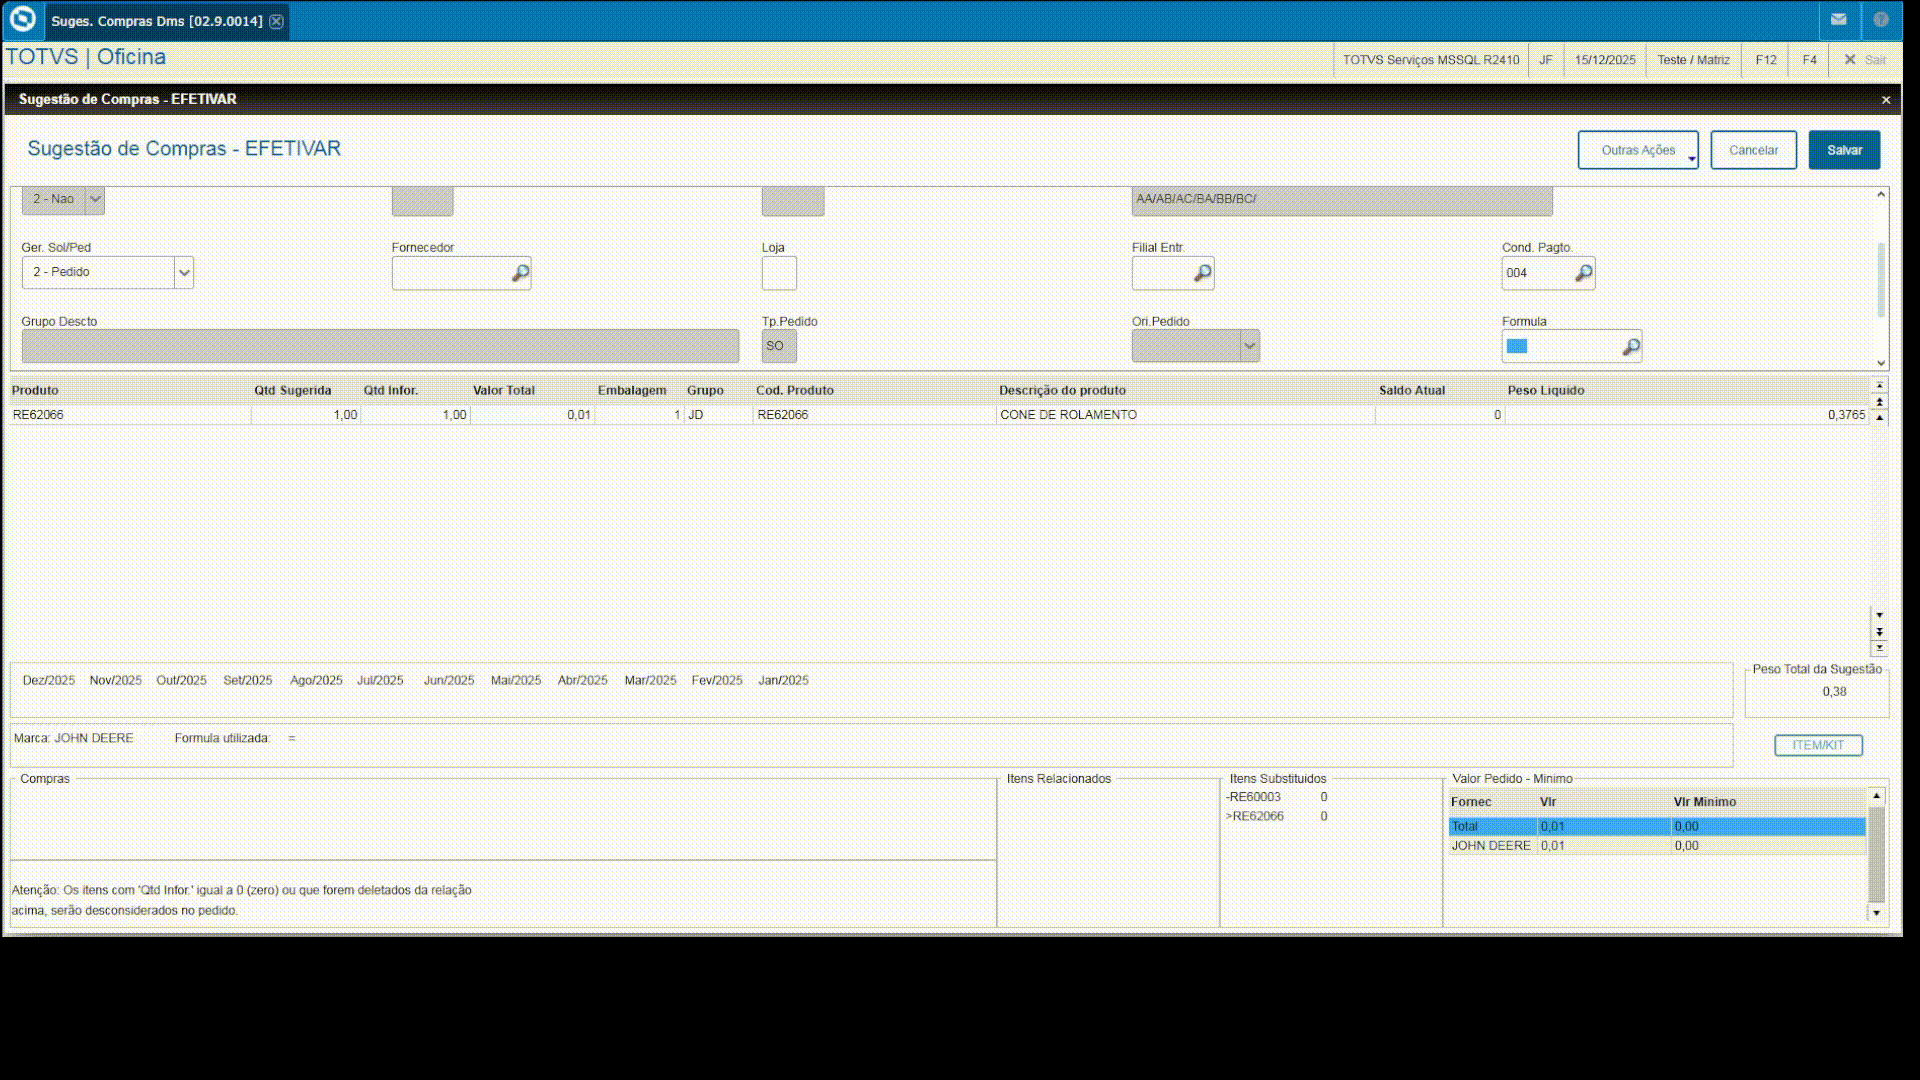This screenshot has height=1080, width=1920.
Task: Click the Loja input field
Action: tap(778, 273)
